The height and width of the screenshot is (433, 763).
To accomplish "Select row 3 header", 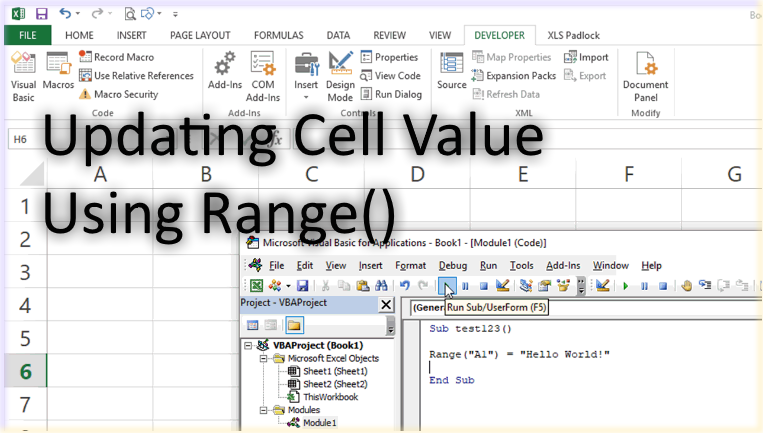I will pyautogui.click(x=25, y=272).
